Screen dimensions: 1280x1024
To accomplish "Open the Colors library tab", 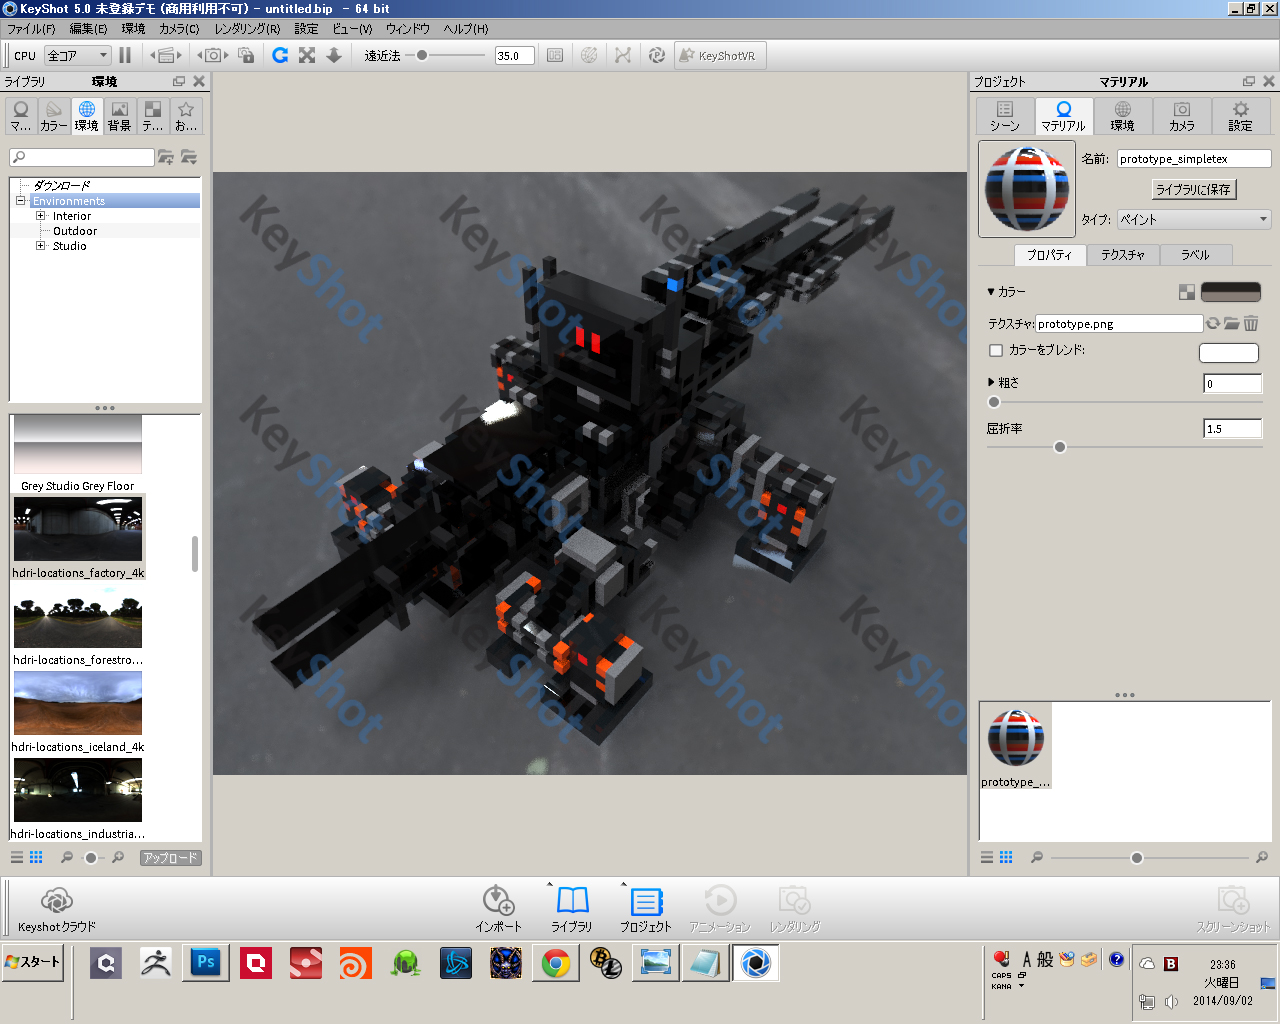I will 54,116.
